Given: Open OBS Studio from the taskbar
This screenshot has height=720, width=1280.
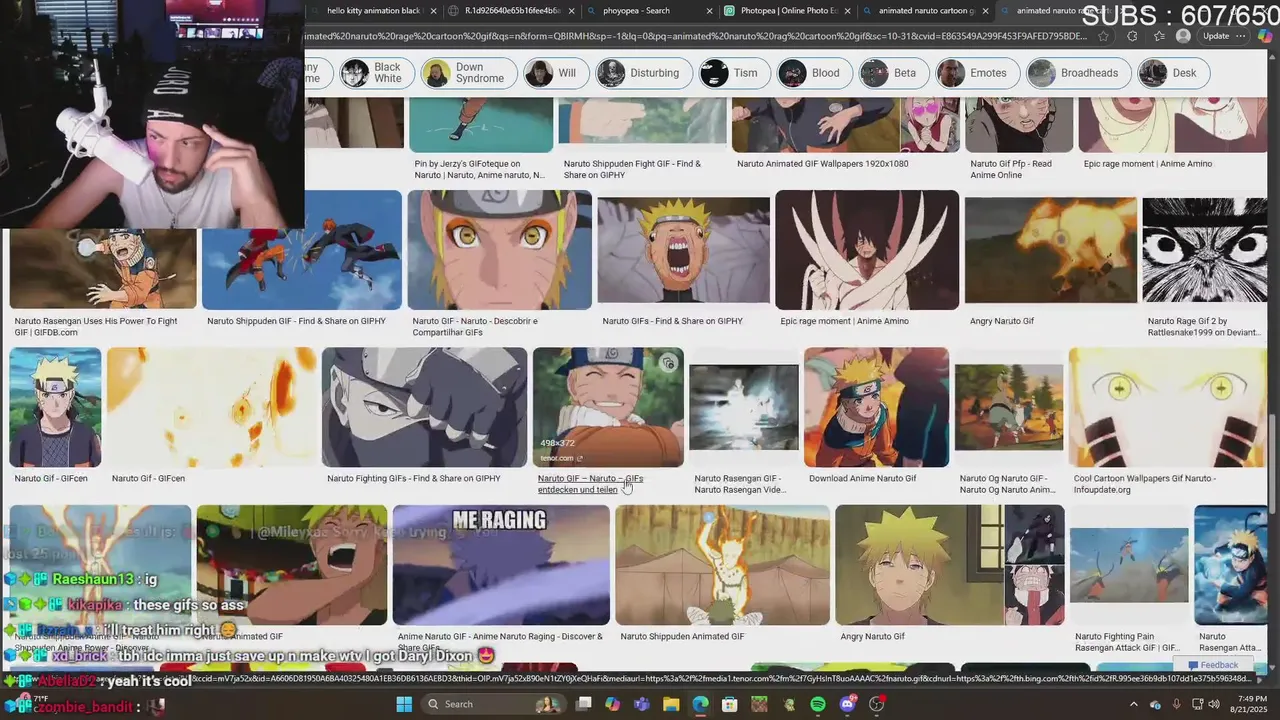Looking at the screenshot, I should pyautogui.click(x=877, y=704).
